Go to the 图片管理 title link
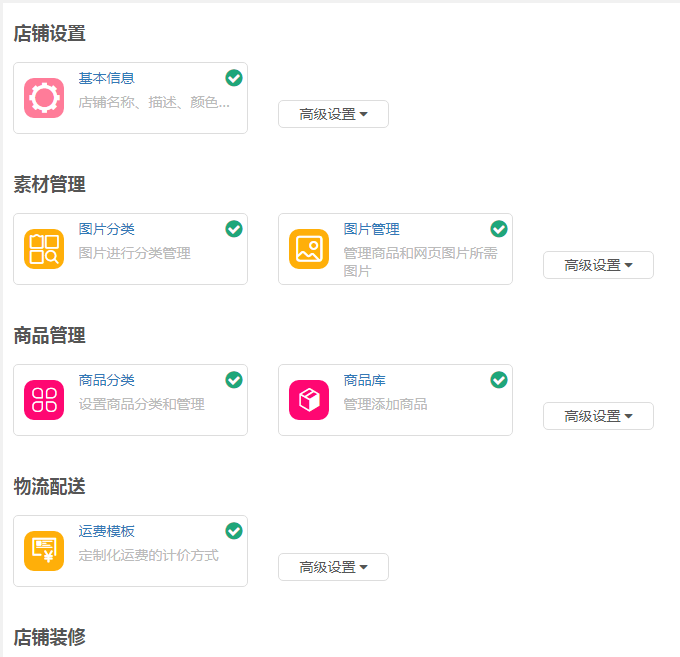The height and width of the screenshot is (657, 680). click(372, 229)
